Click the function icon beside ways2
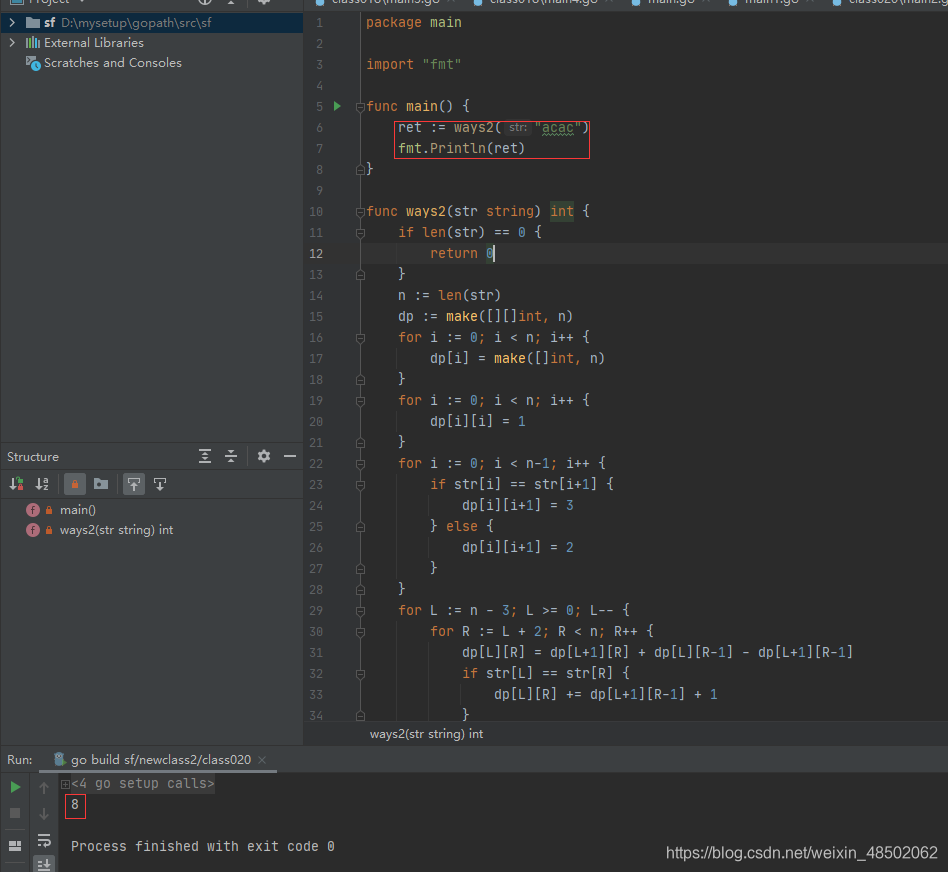 (x=33, y=530)
